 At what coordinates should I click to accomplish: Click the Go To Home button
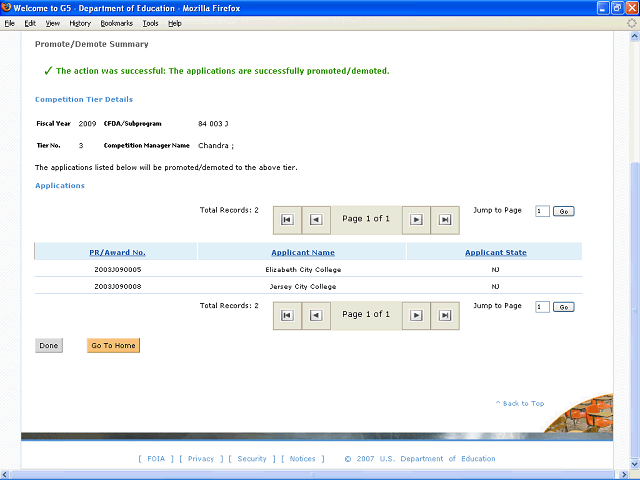click(x=113, y=345)
